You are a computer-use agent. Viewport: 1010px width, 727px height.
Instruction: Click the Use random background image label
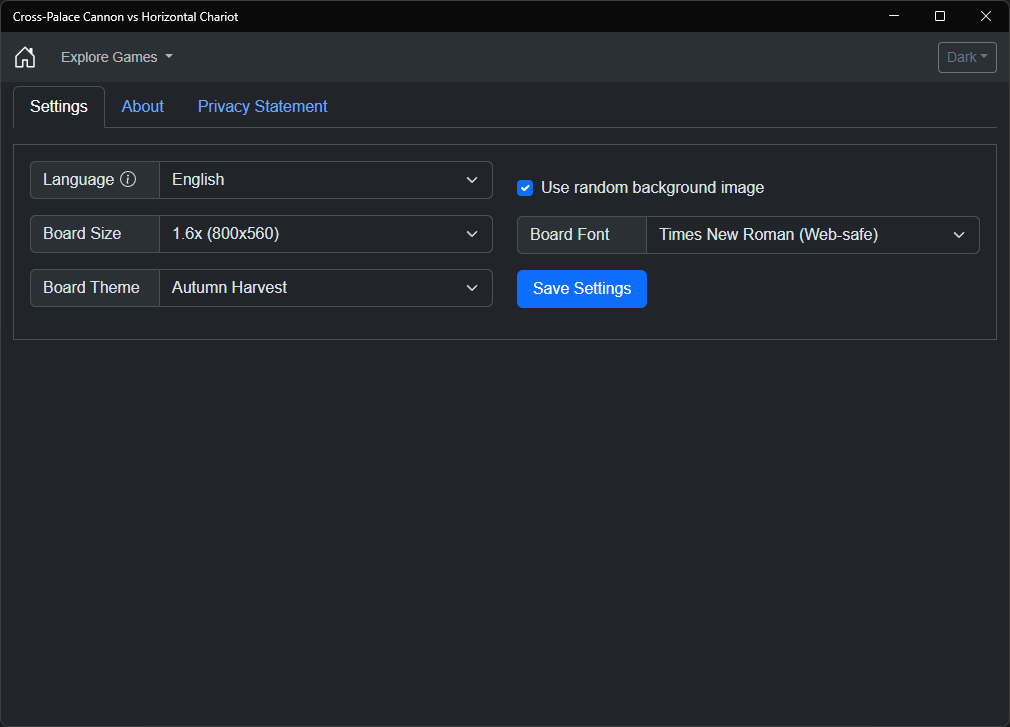(x=652, y=187)
